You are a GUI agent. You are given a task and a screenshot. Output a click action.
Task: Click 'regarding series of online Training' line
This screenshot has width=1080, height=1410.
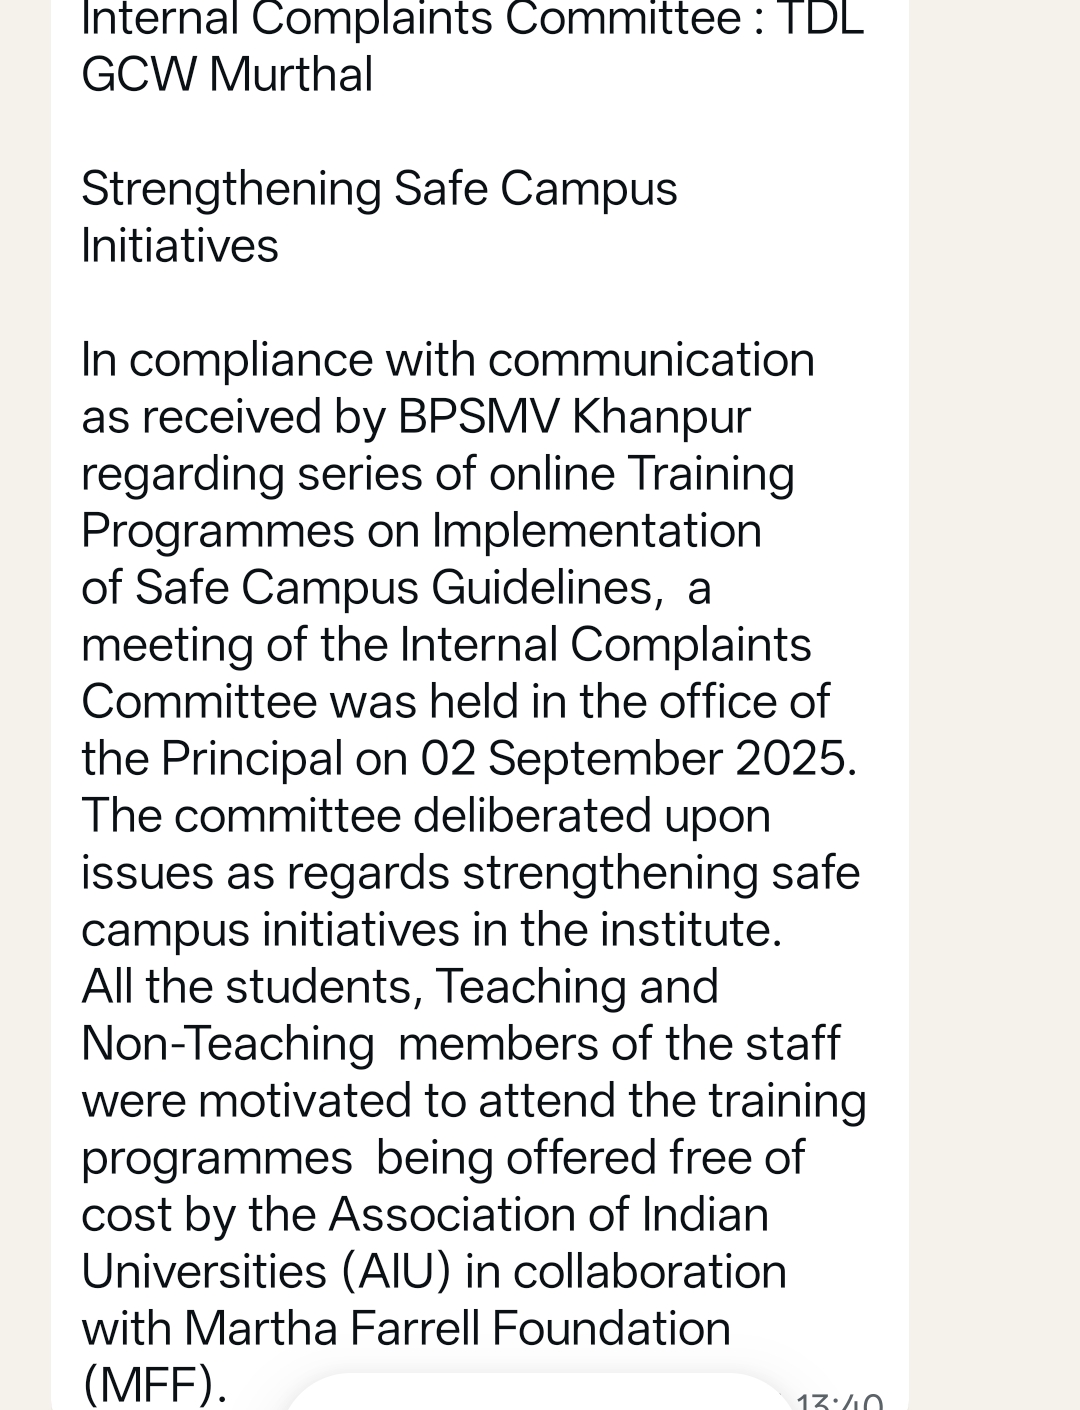438,474
